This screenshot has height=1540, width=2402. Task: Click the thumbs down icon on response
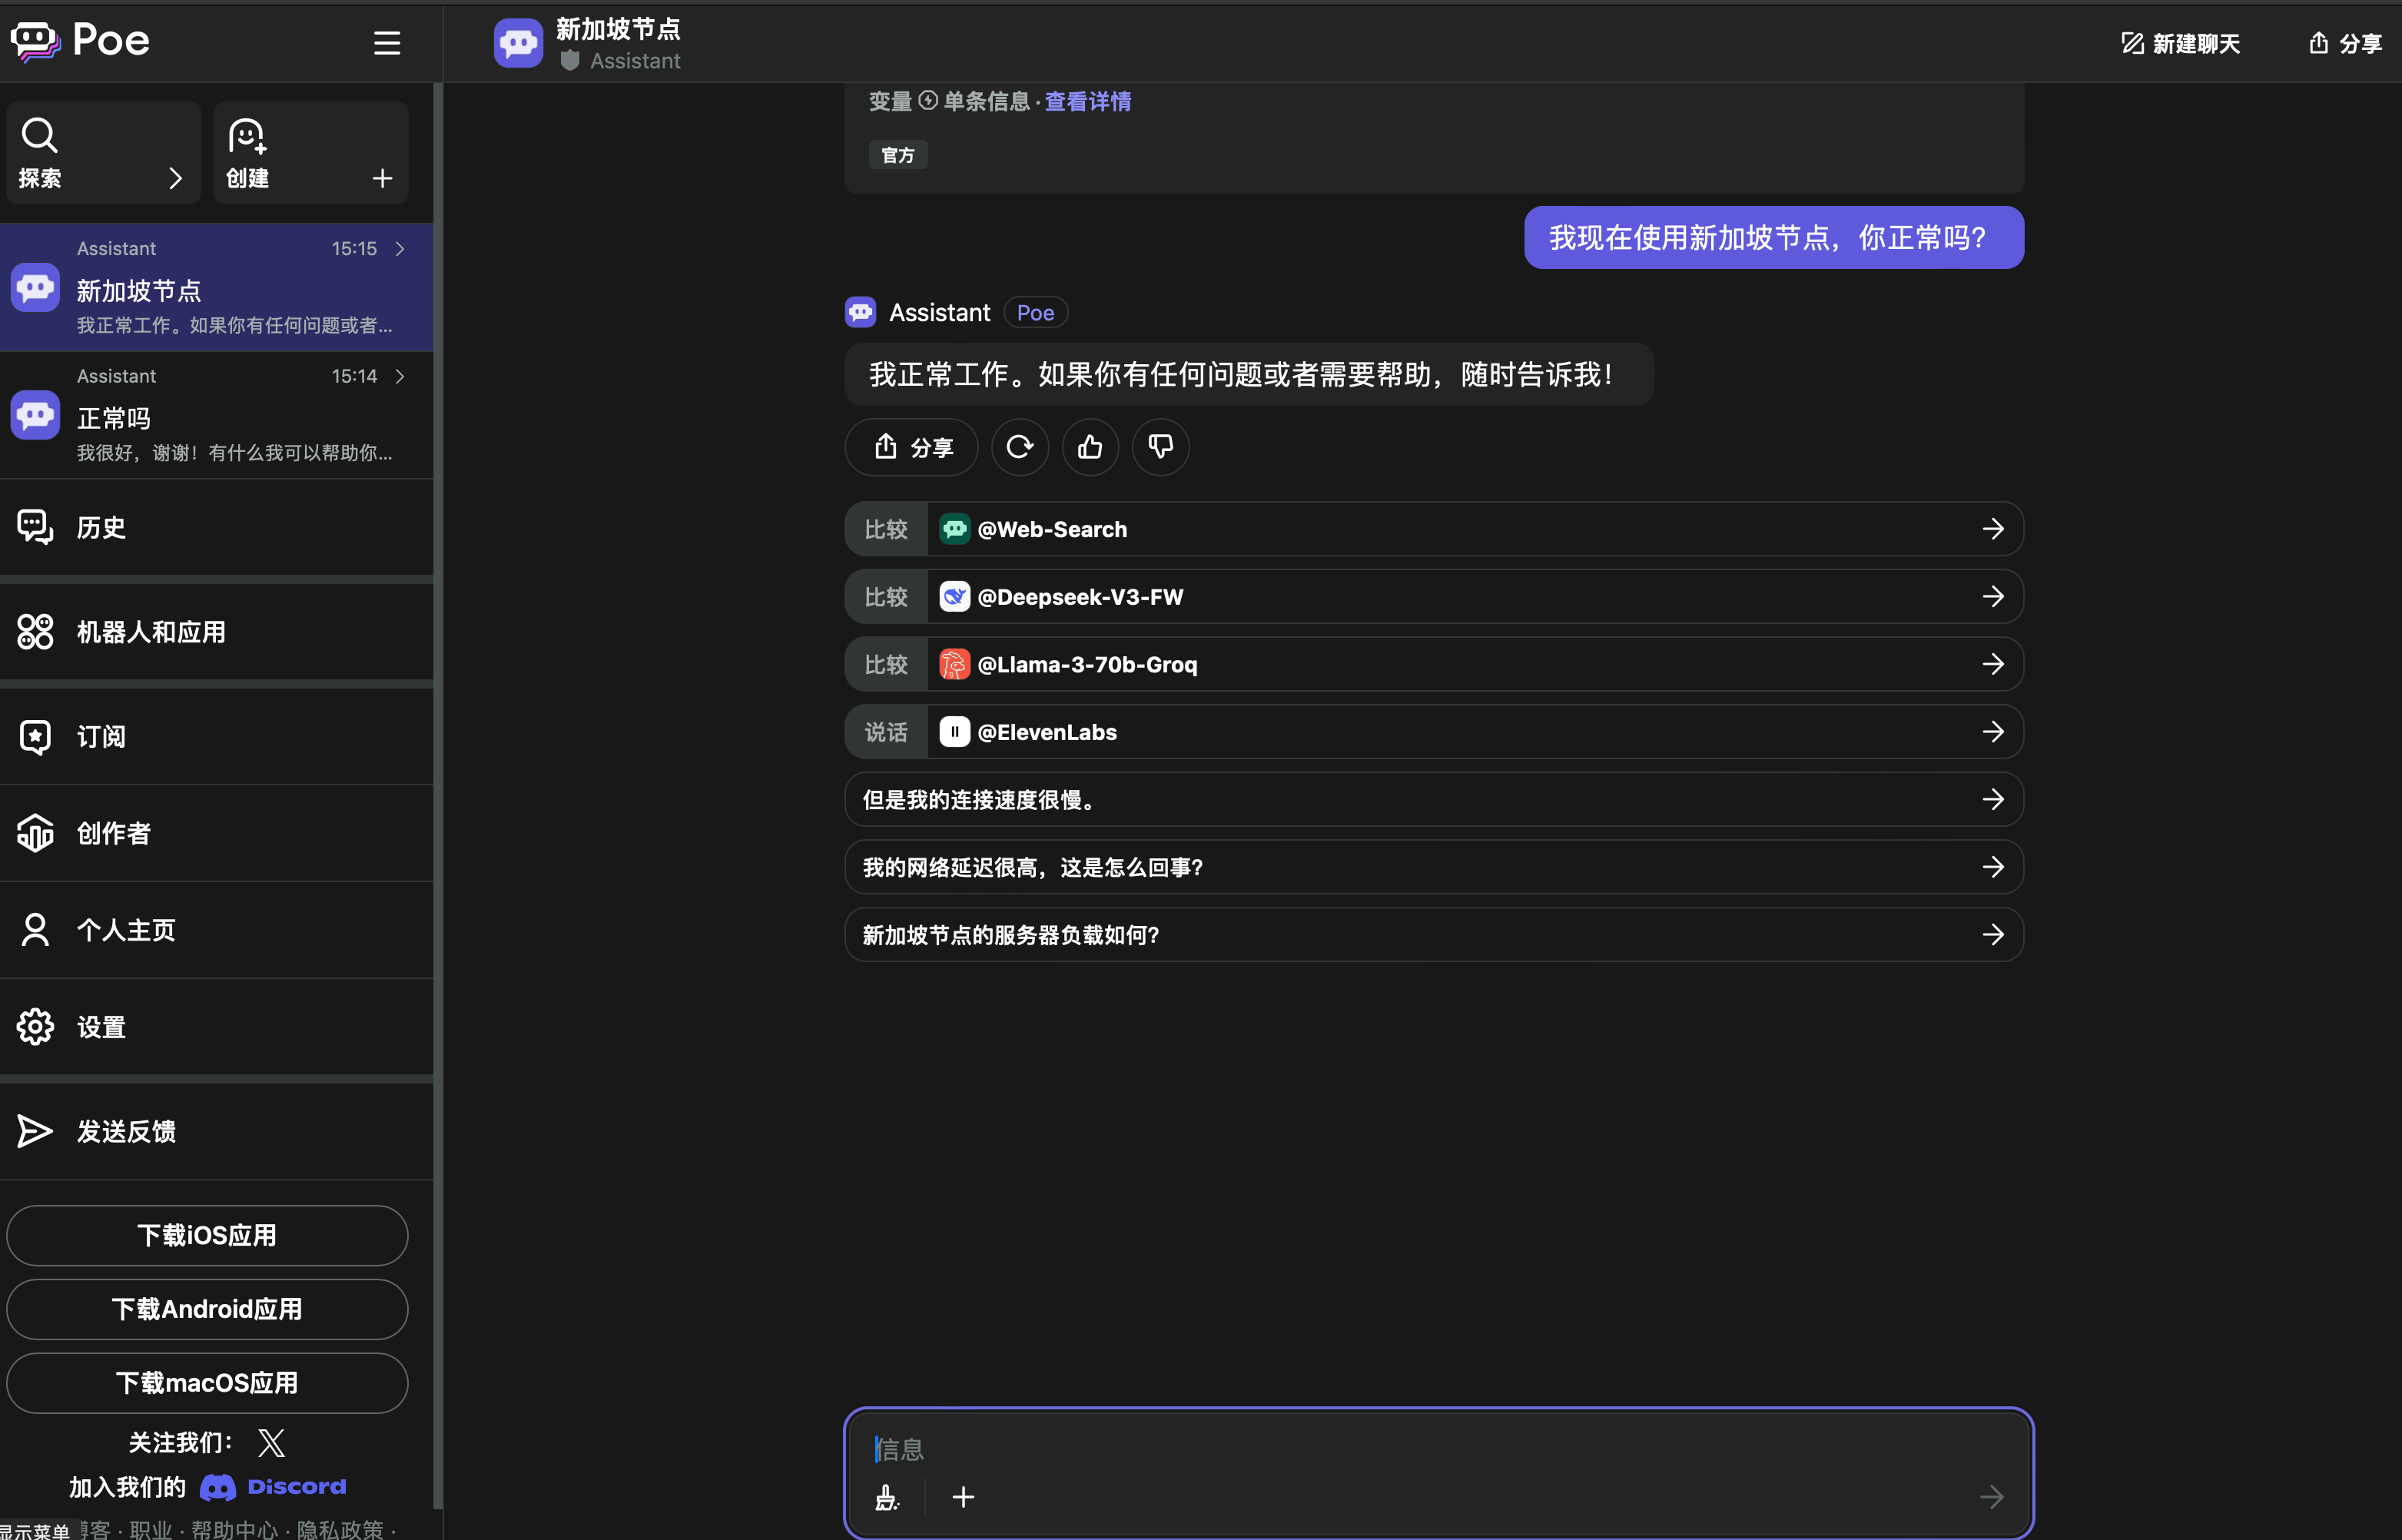[1160, 447]
